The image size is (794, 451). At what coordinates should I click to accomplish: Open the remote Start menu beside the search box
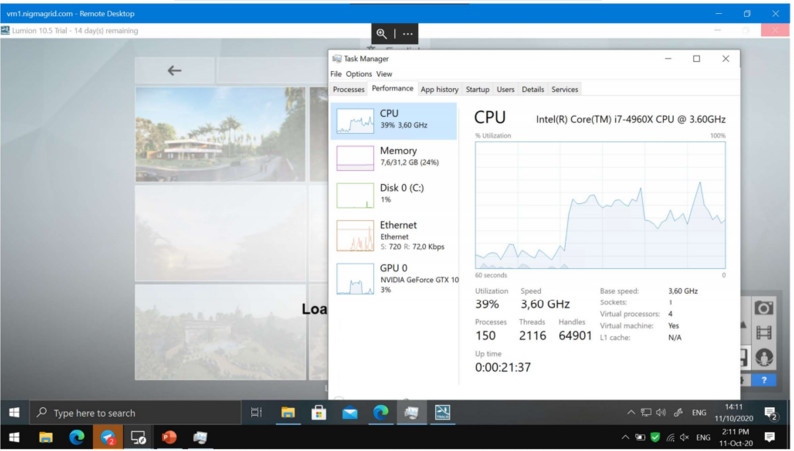(x=14, y=414)
